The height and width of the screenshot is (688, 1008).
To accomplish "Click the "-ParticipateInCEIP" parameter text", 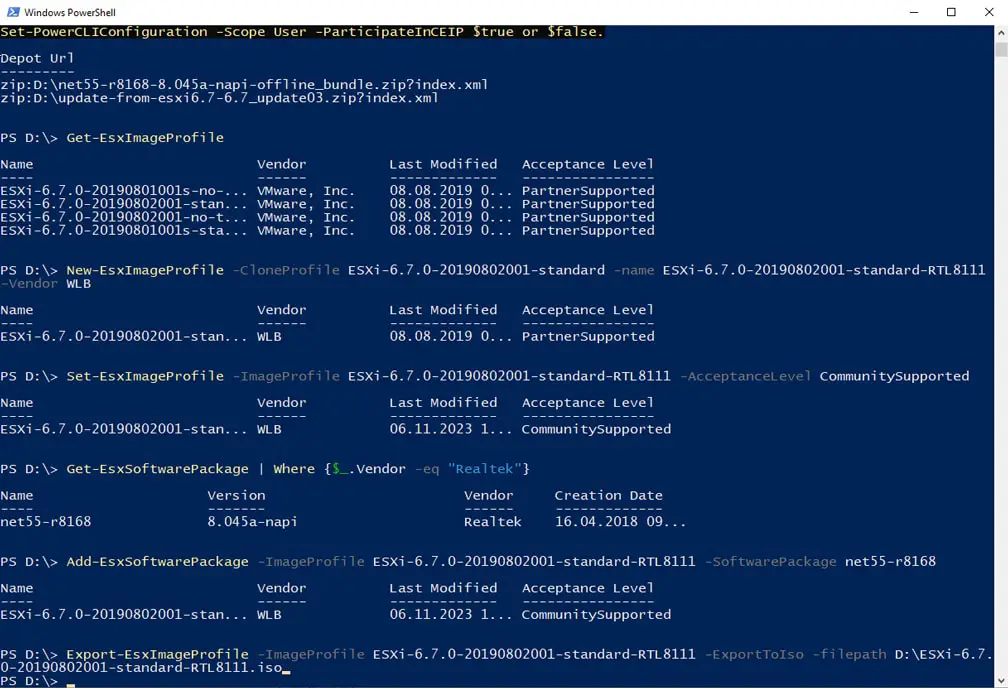I will (x=389, y=32).
